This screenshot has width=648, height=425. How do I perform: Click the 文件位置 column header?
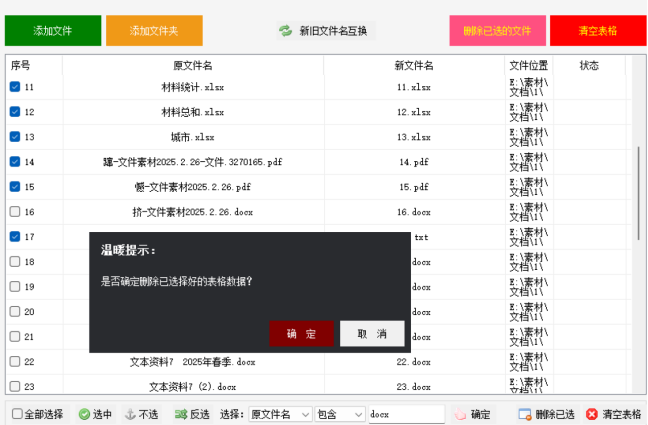[529, 65]
